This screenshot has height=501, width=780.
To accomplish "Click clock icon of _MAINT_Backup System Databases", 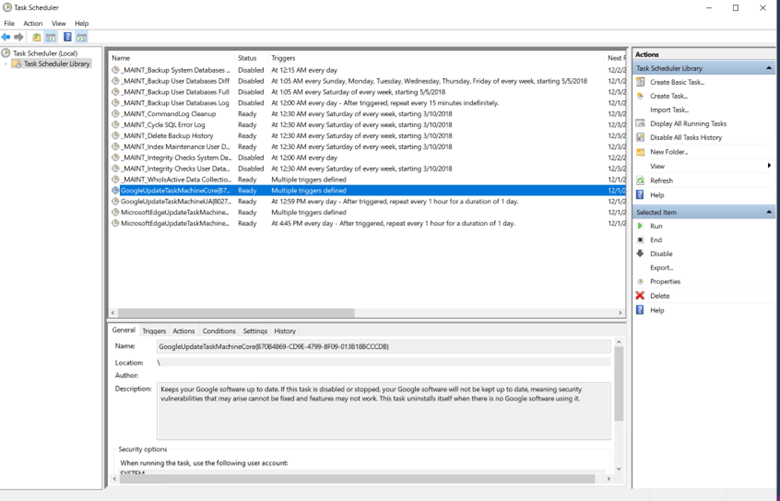I will (x=115, y=70).
